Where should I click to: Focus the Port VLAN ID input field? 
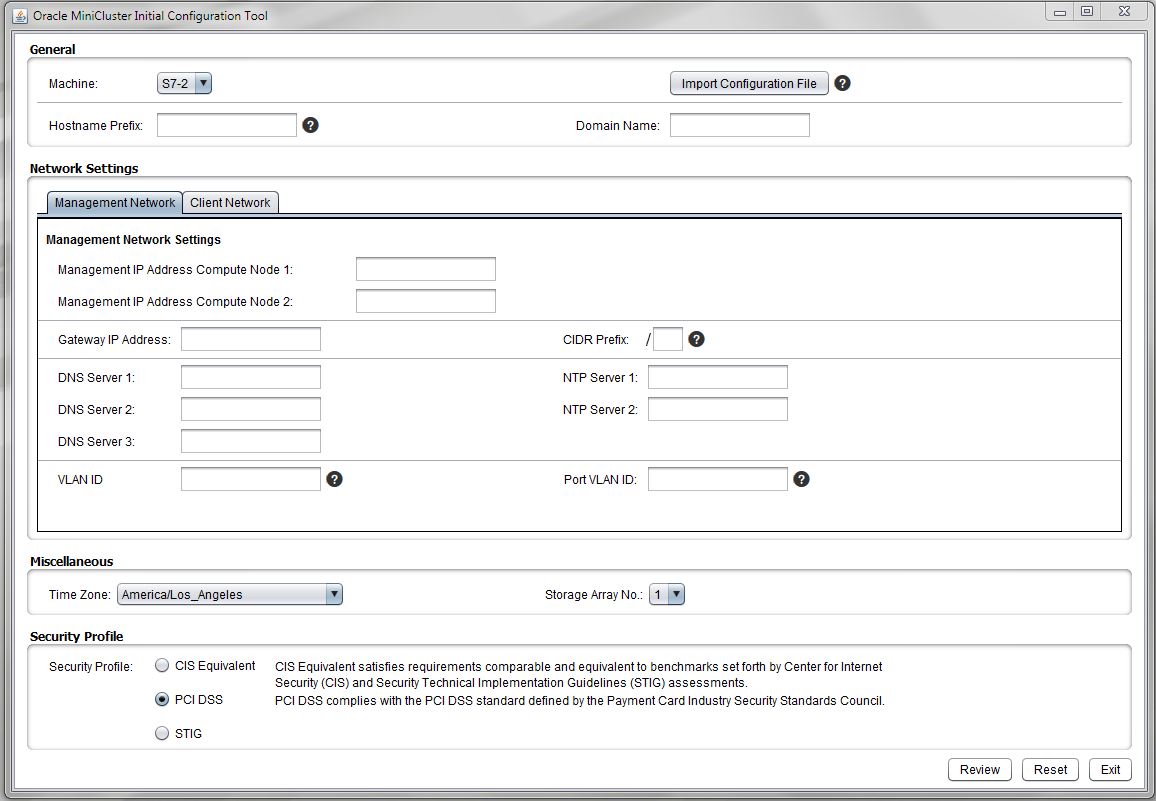[x=718, y=479]
